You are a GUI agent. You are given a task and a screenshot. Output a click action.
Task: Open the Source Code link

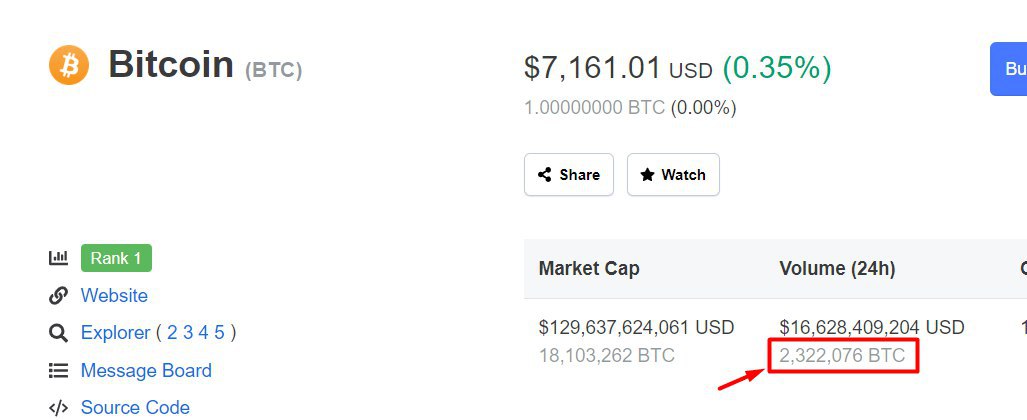pos(135,408)
